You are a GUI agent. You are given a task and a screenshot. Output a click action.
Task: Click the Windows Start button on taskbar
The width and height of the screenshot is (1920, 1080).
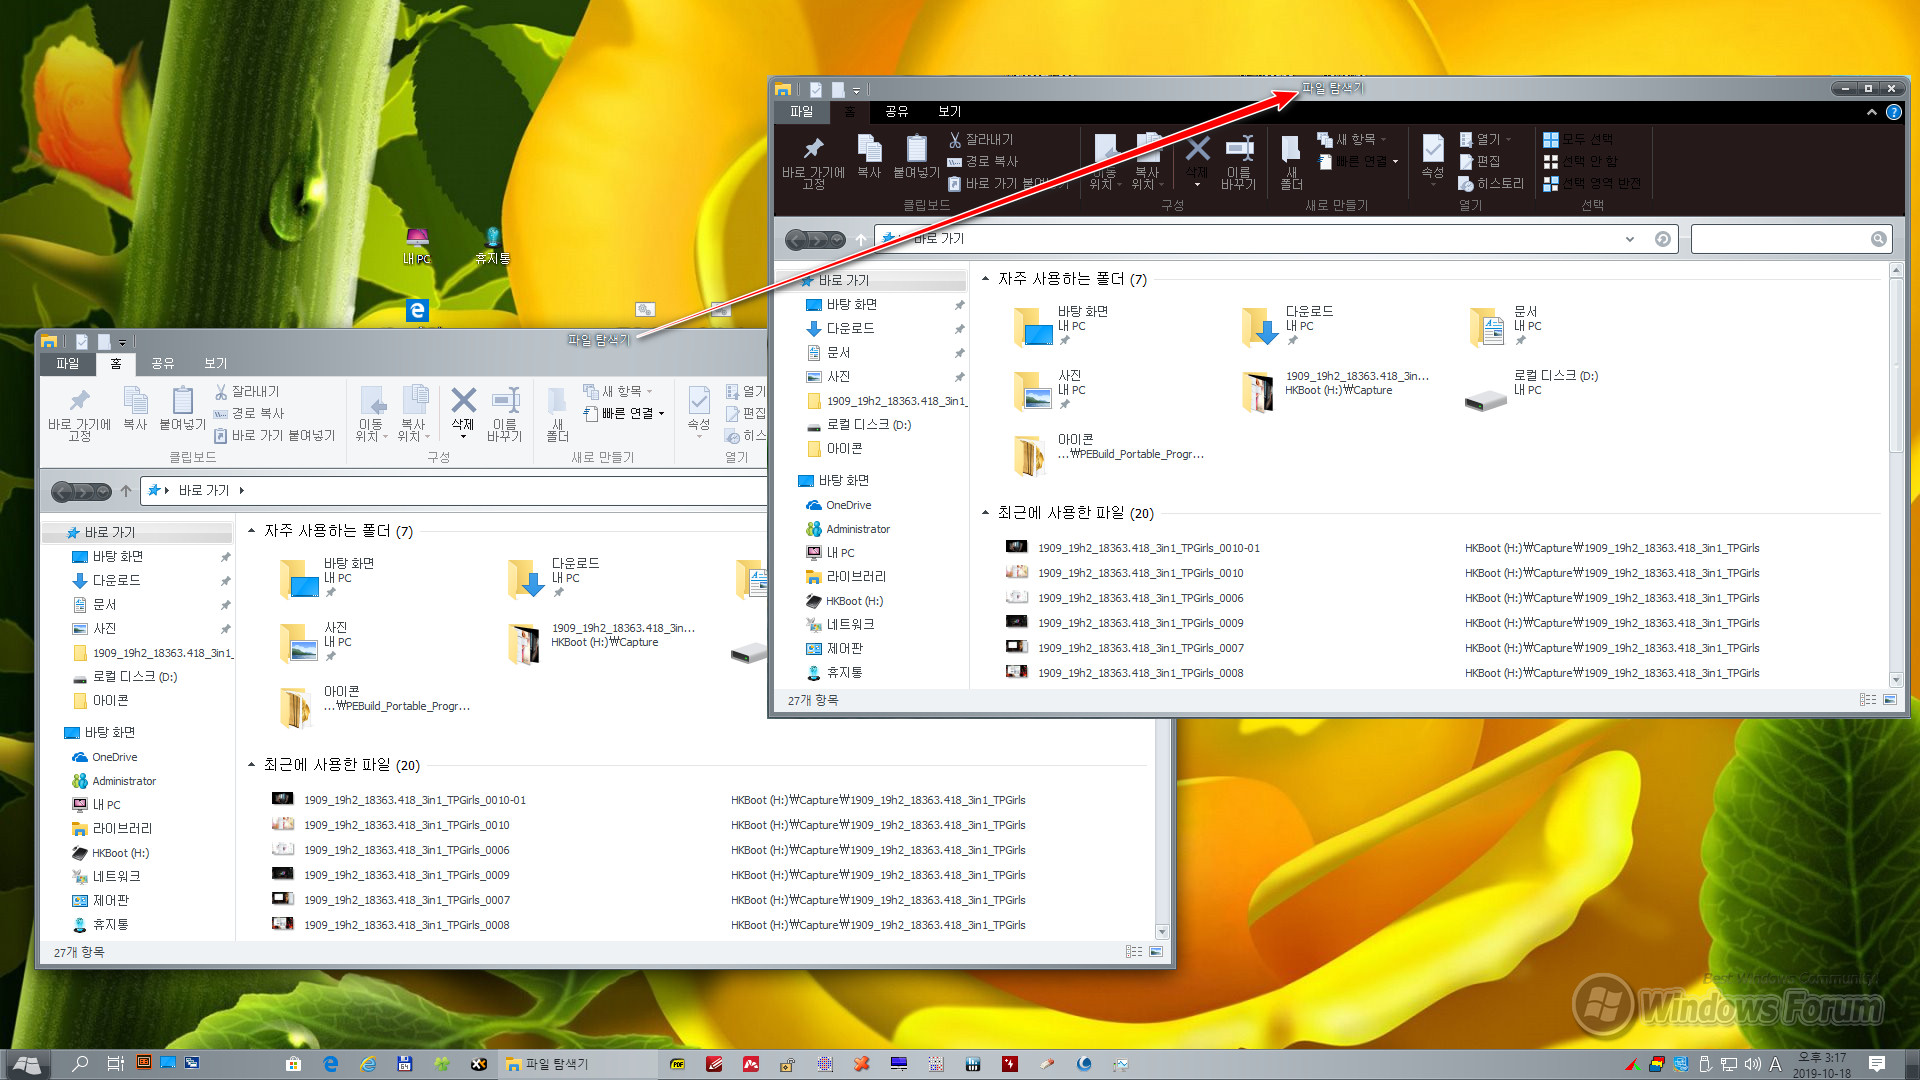click(x=27, y=1064)
